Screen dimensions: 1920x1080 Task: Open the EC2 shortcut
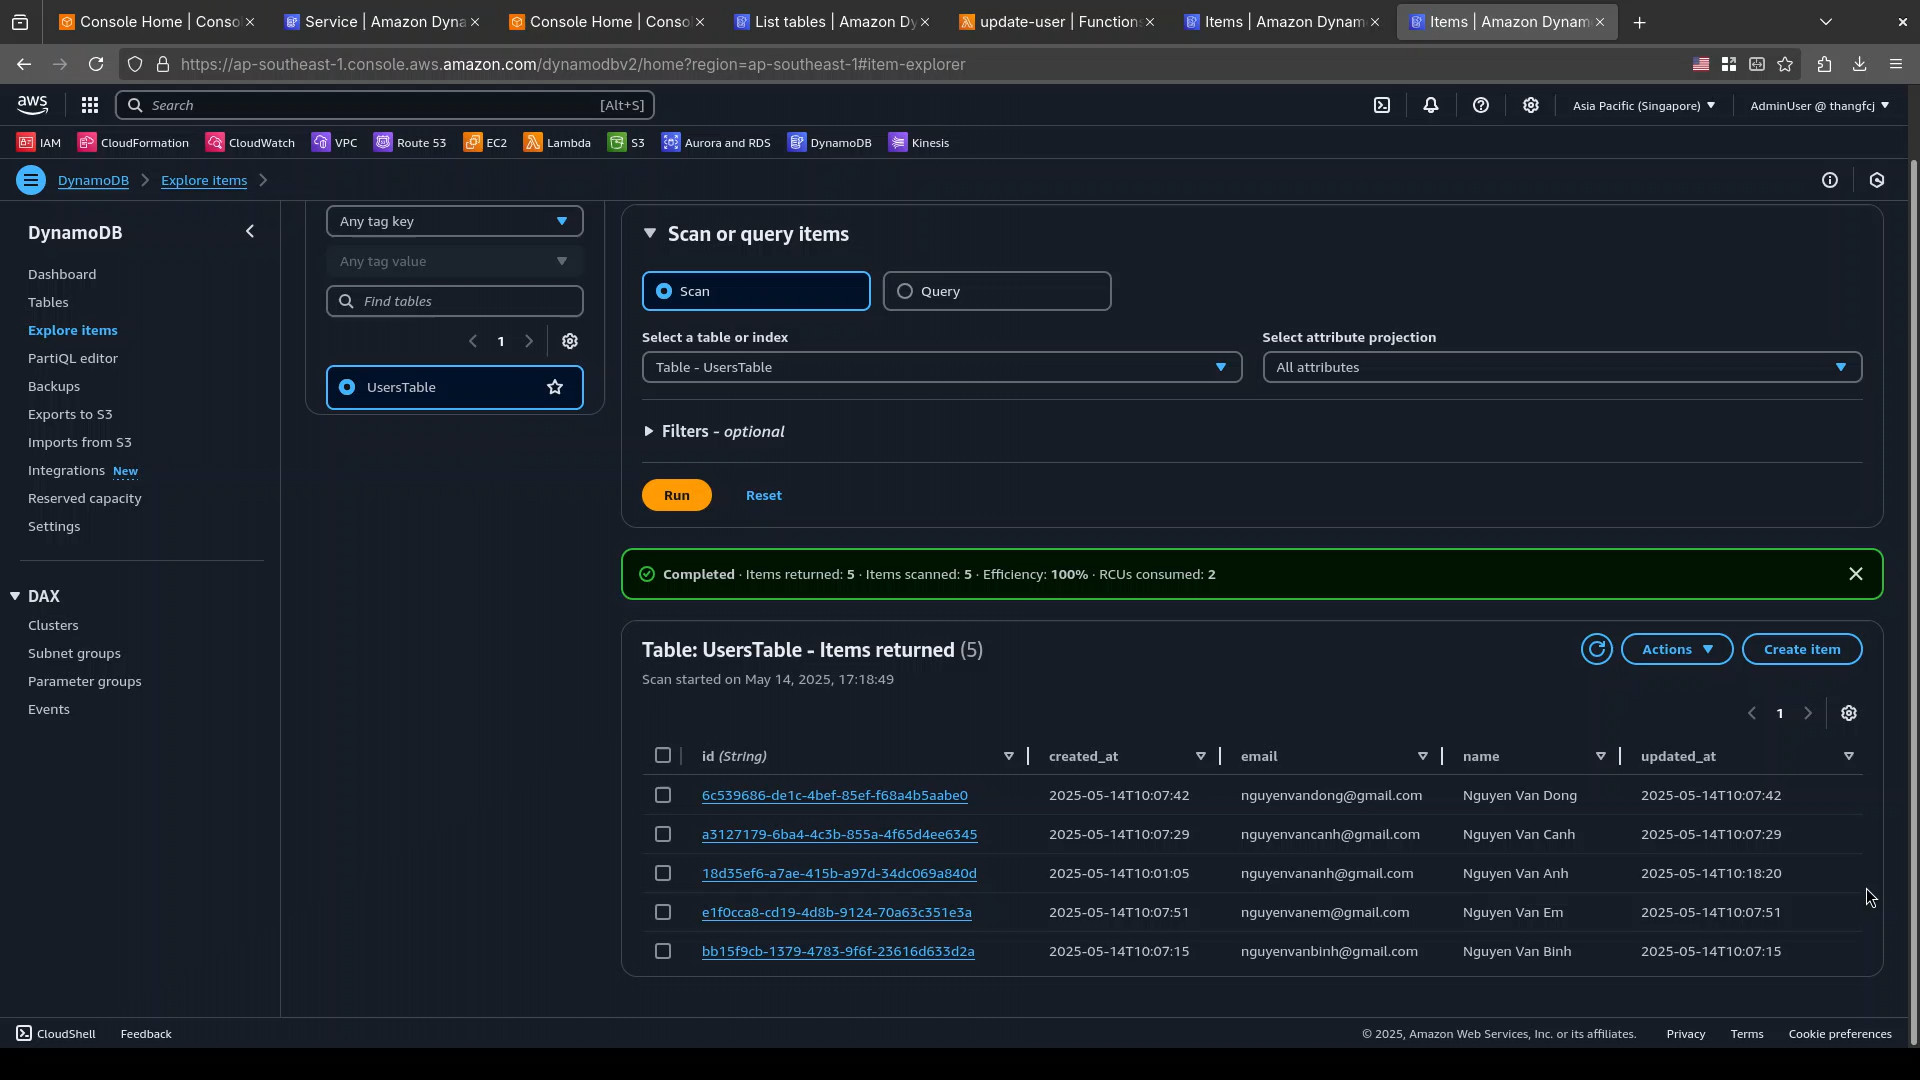485,142
